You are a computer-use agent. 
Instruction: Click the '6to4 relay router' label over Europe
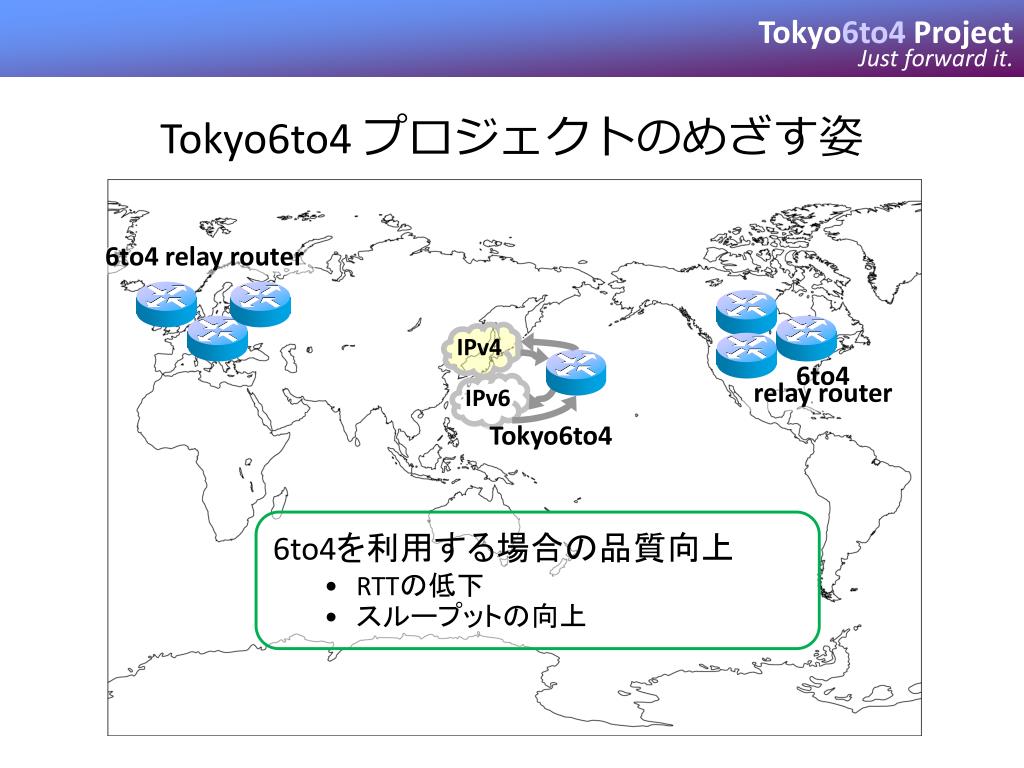pos(204,257)
